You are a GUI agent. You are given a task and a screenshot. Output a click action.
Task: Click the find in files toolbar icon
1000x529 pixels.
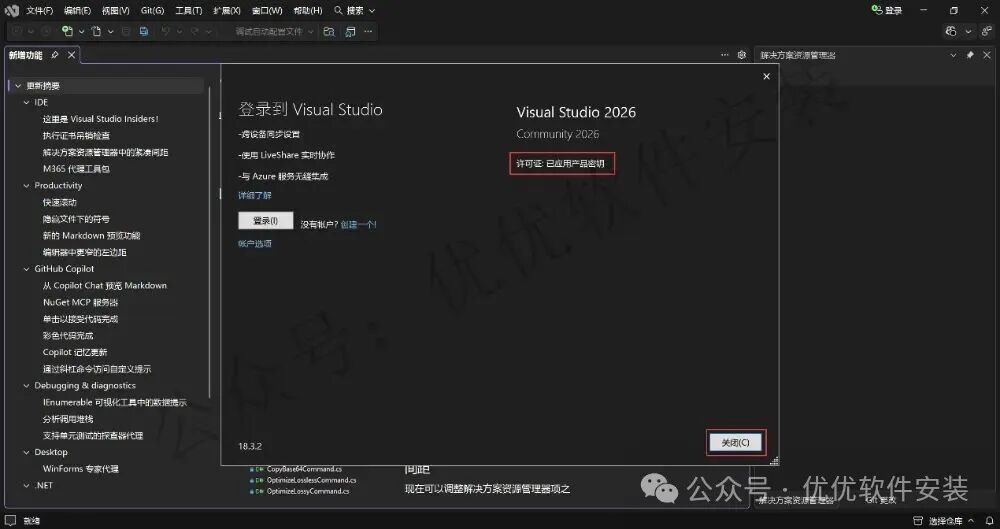point(329,31)
